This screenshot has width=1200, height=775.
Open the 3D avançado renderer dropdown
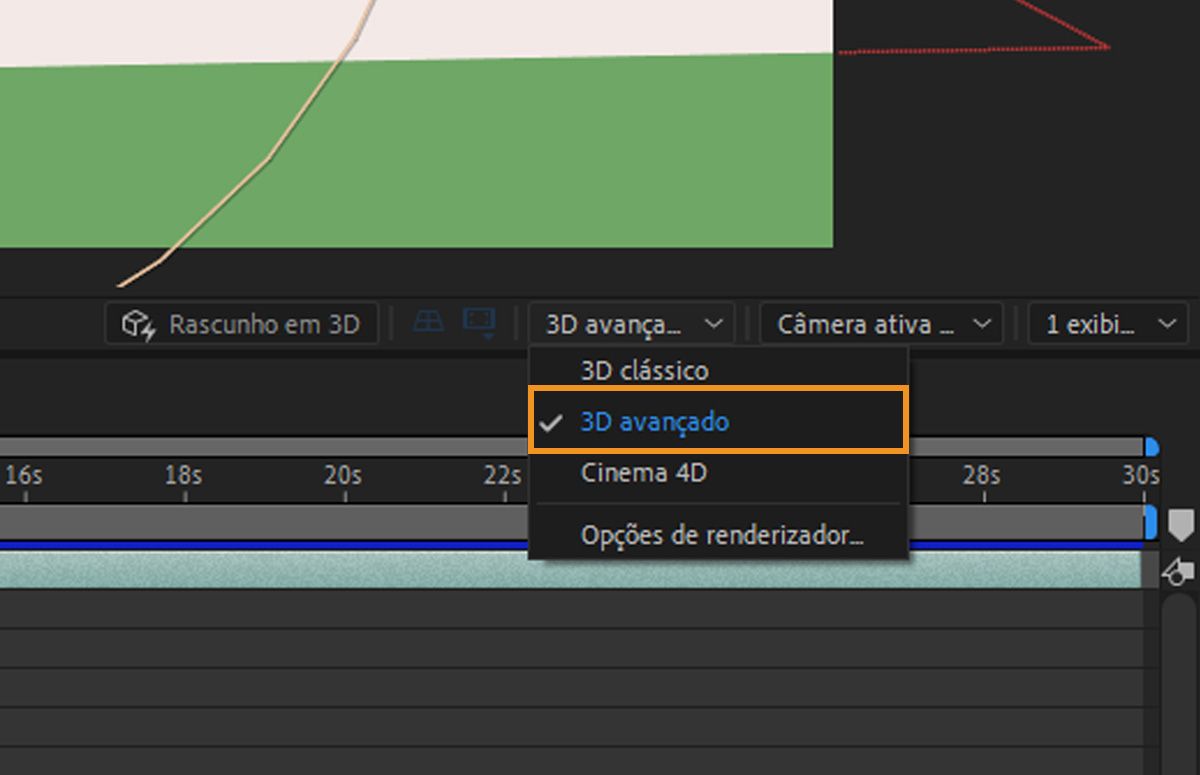632,323
